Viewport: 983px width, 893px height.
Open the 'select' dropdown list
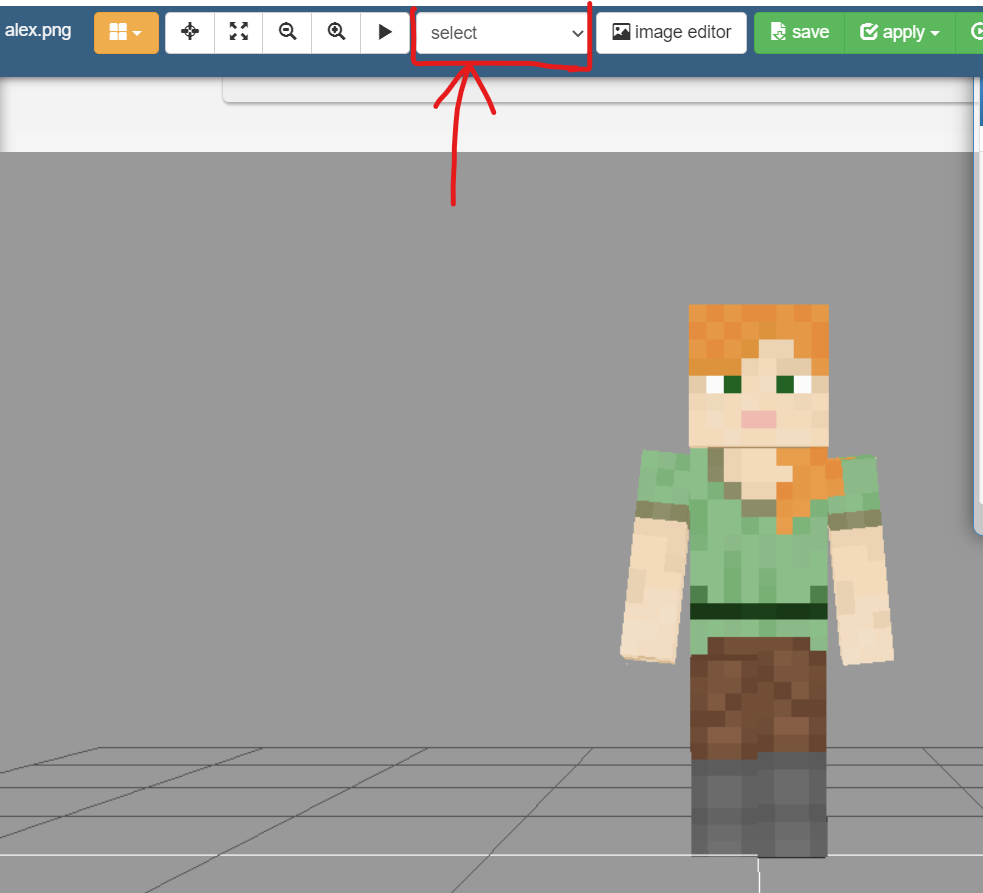[x=502, y=33]
